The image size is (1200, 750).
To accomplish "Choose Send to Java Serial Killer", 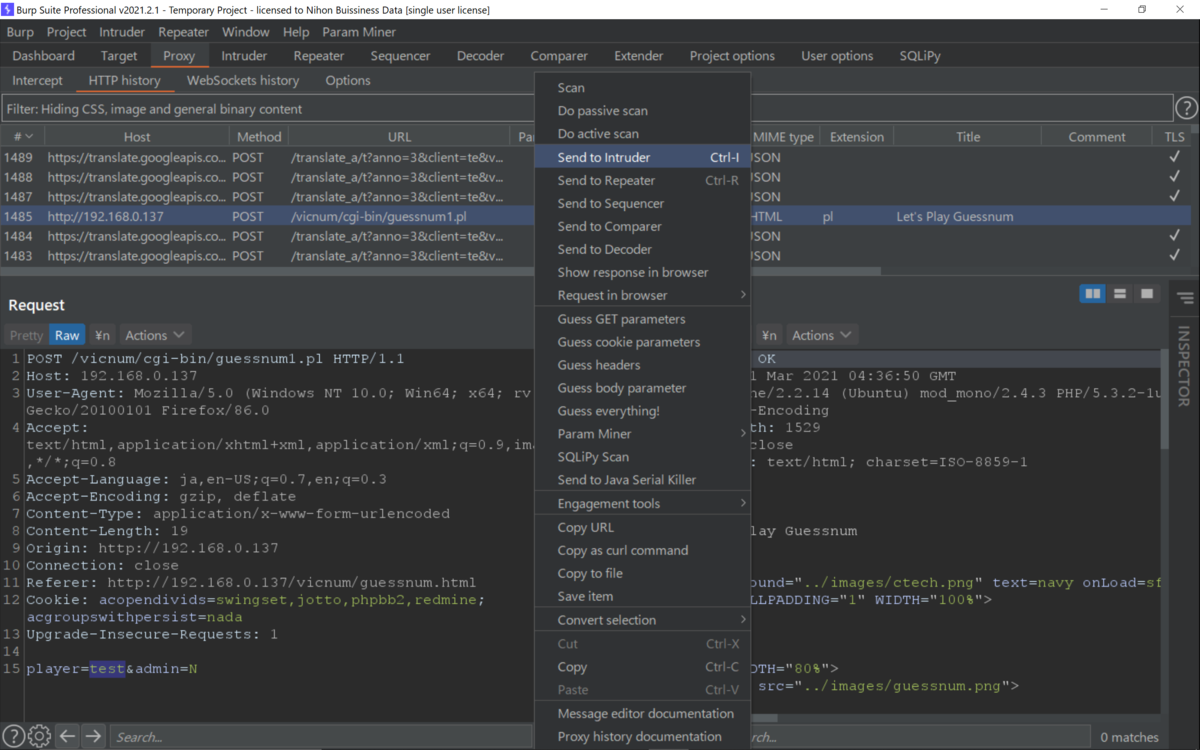I will pyautogui.click(x=642, y=480).
